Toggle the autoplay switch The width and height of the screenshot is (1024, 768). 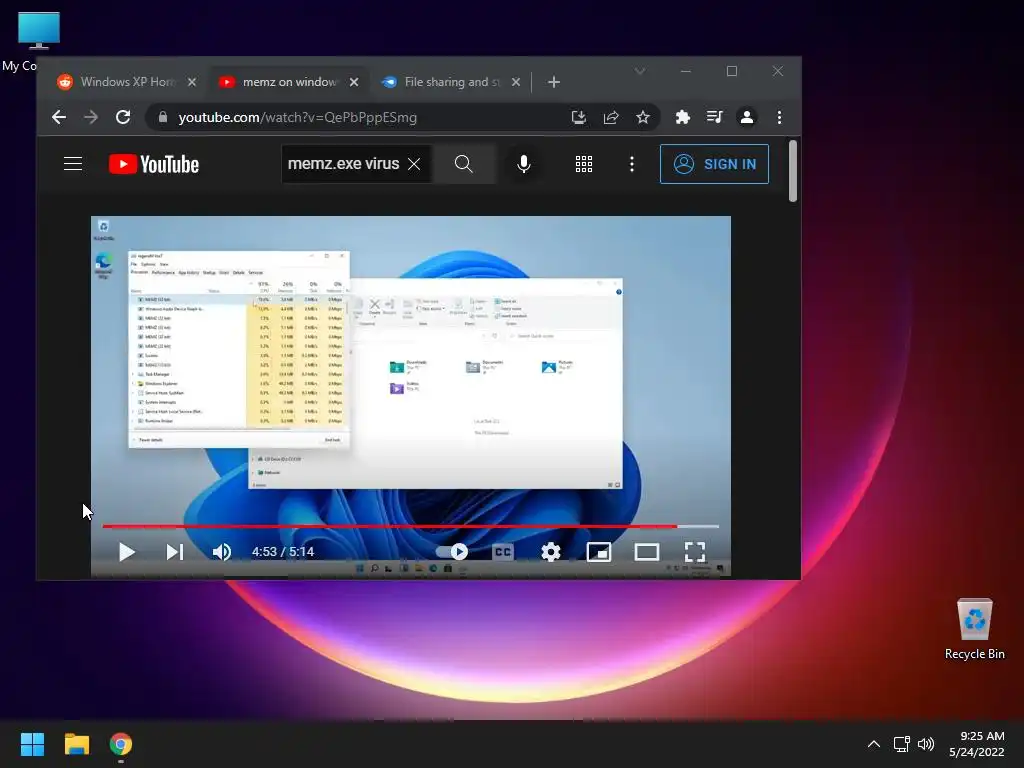[452, 552]
